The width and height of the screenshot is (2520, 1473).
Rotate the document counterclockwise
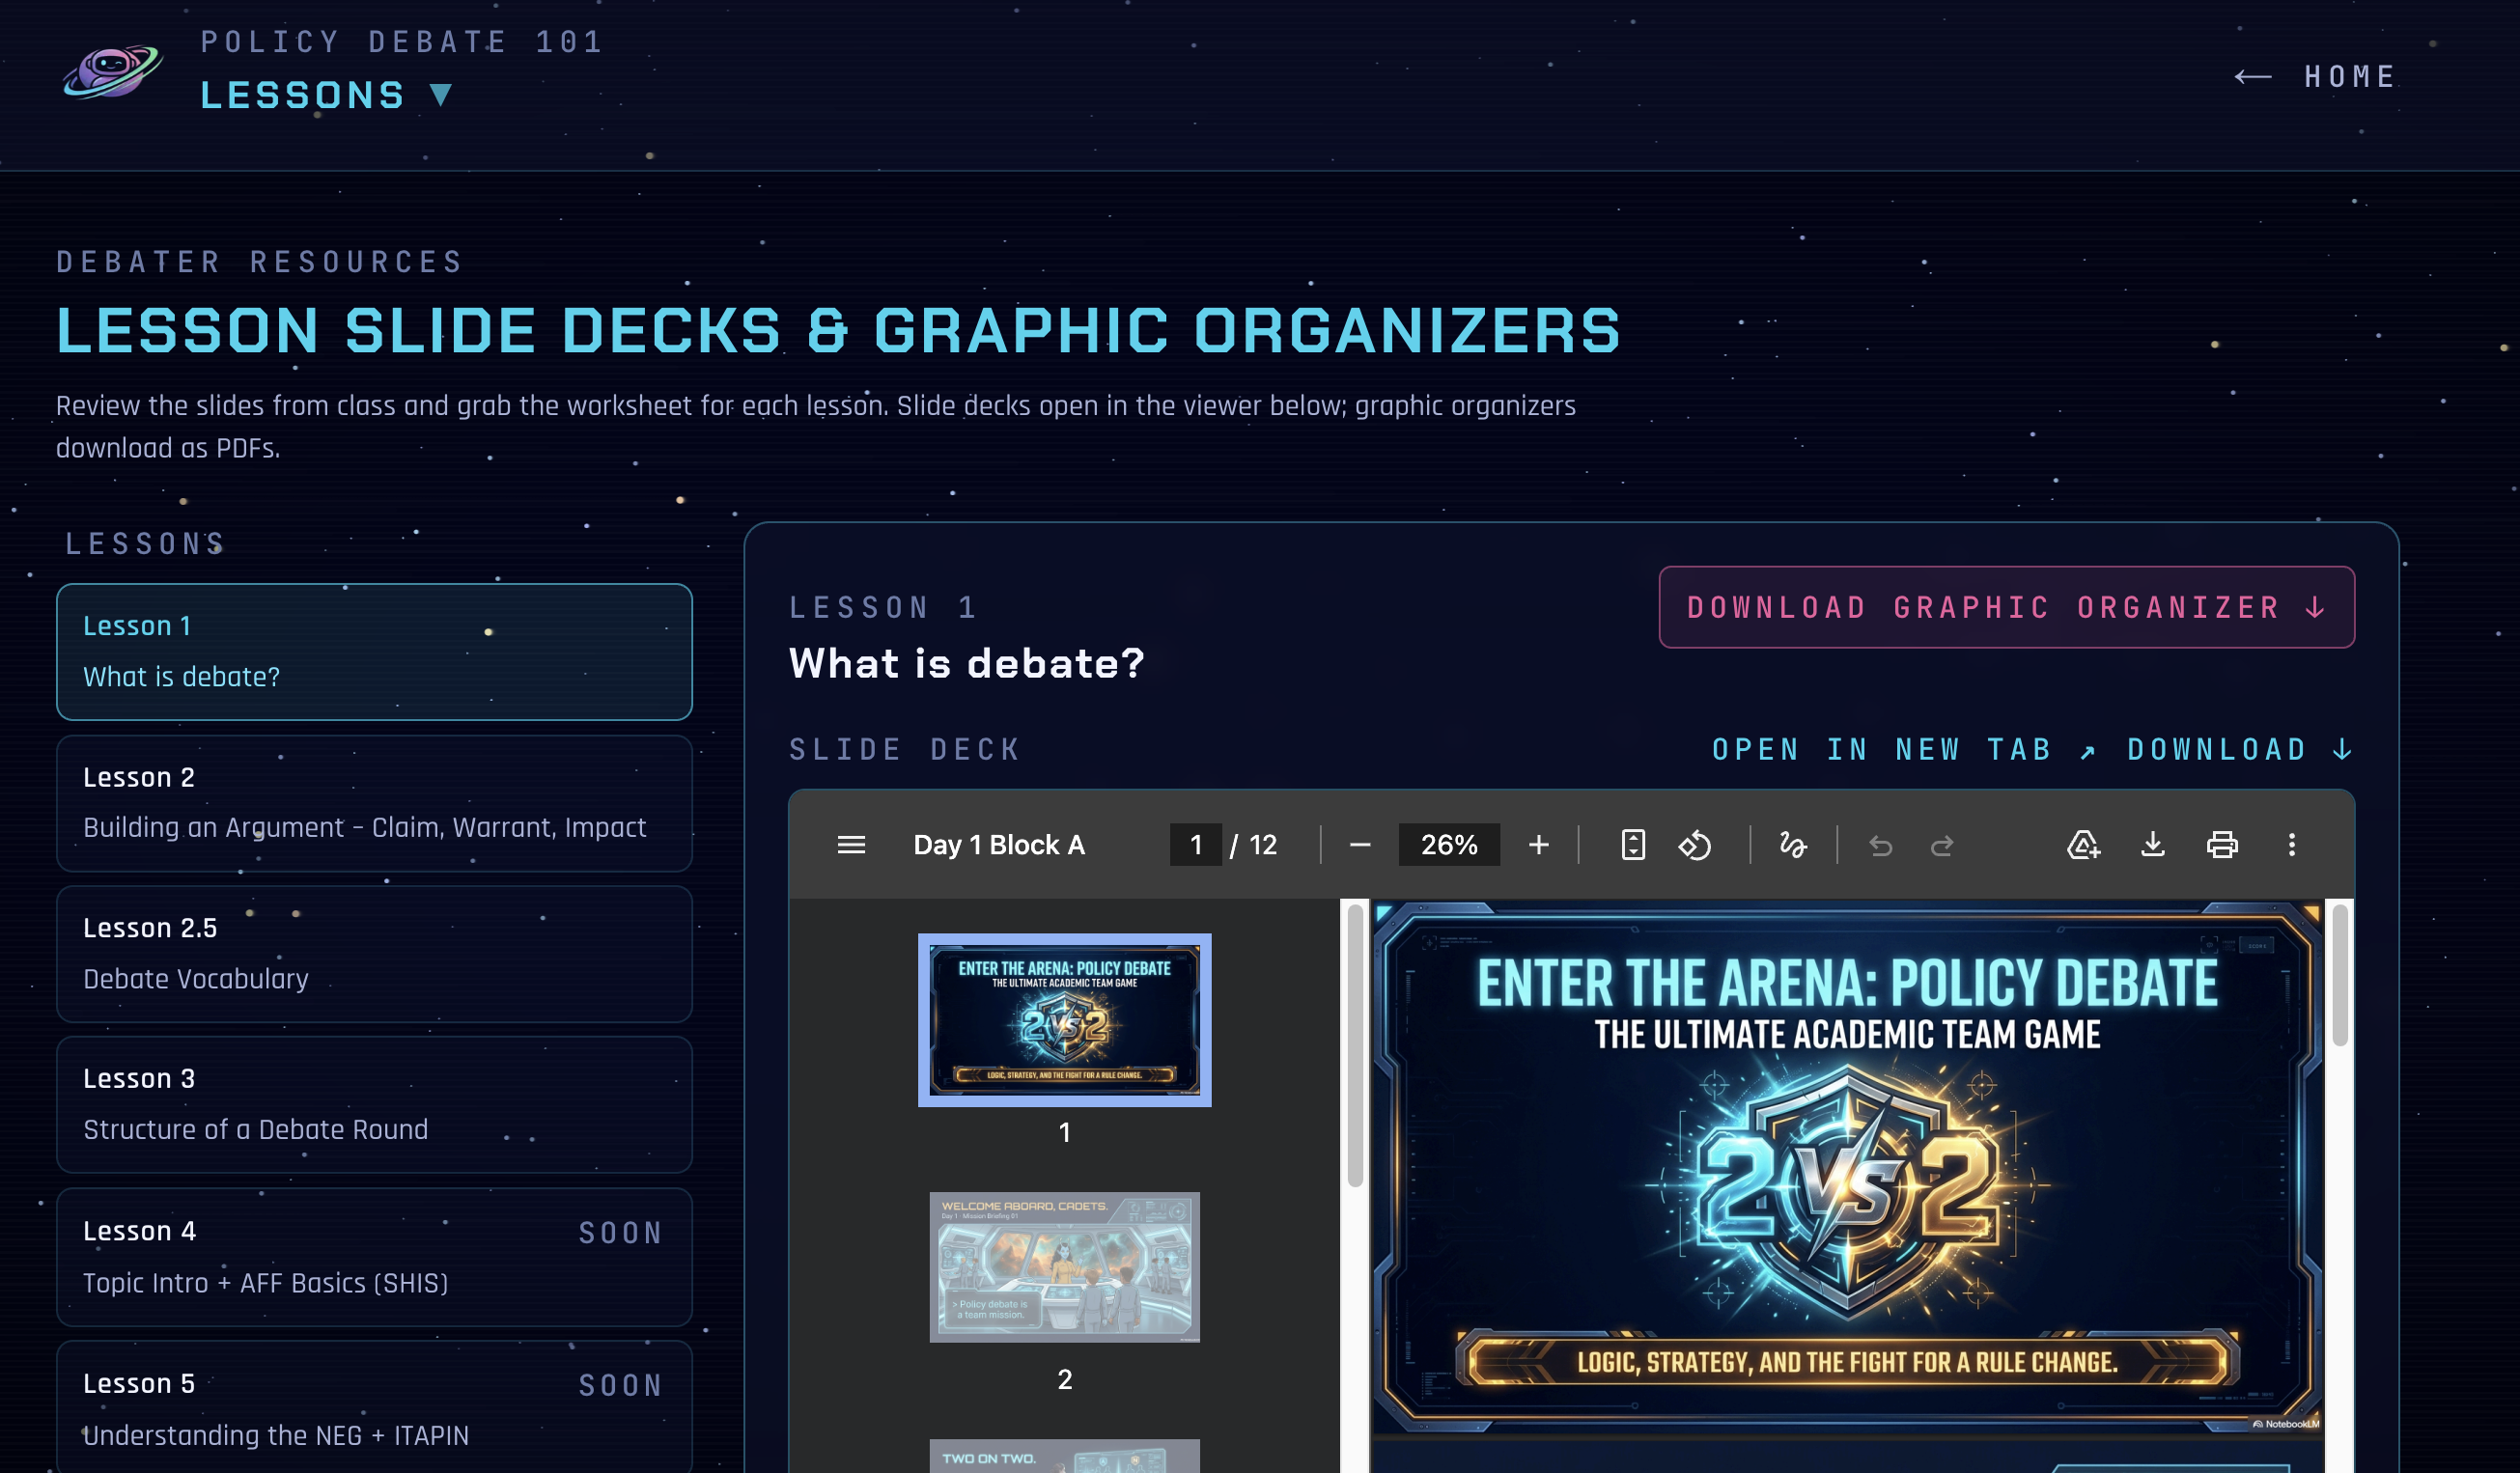[1695, 845]
